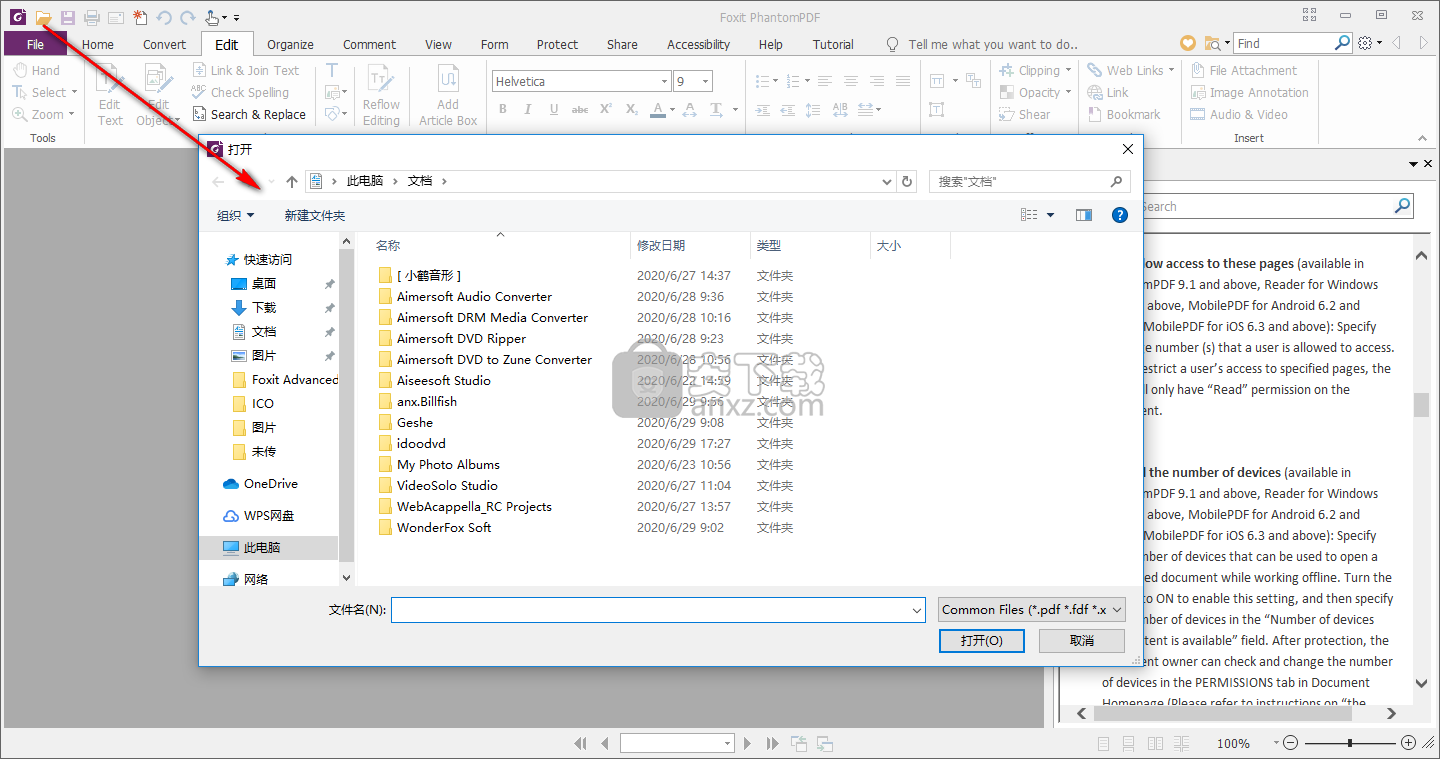The width and height of the screenshot is (1440, 759).
Task: Open the font name Helvetica dropdown
Action: tap(665, 81)
